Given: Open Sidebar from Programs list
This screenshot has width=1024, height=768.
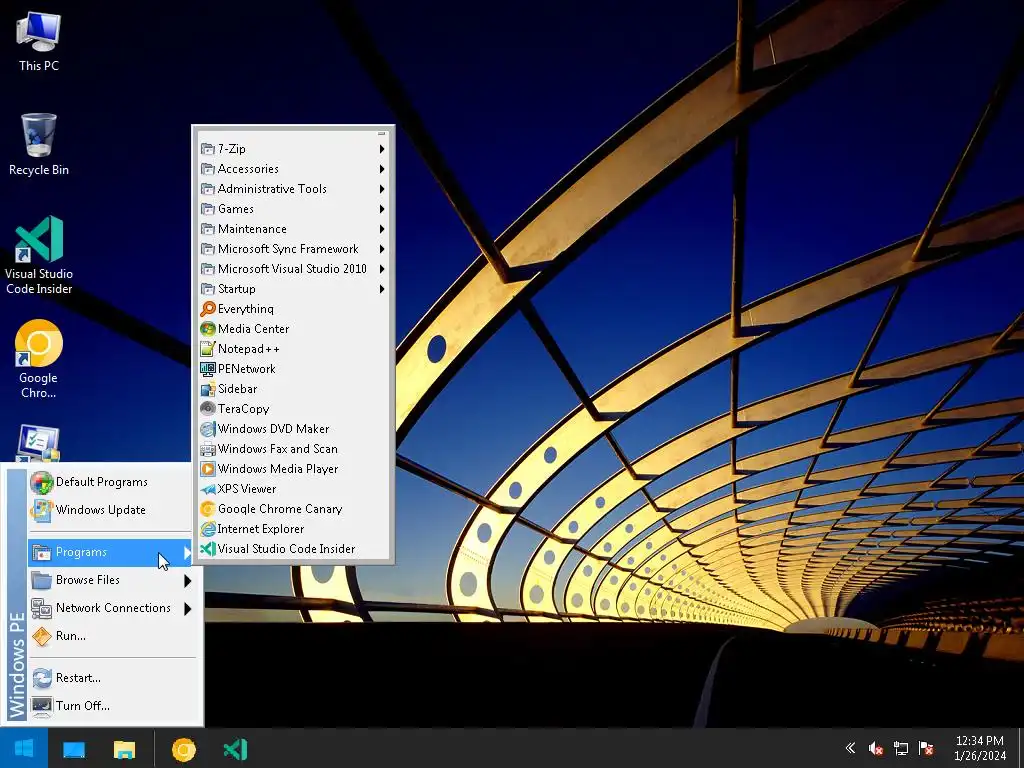Looking at the screenshot, I should tap(293, 389).
